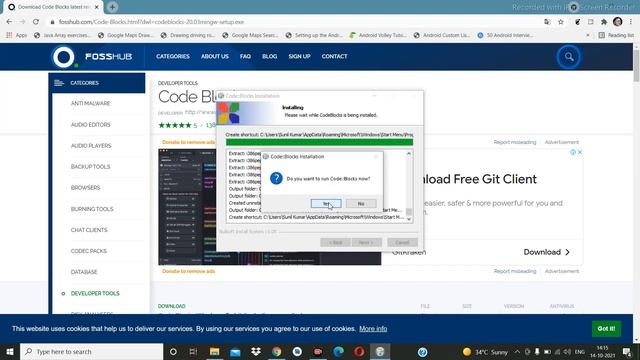Open Chrome profile avatar
640x360 pixels.
point(618,22)
